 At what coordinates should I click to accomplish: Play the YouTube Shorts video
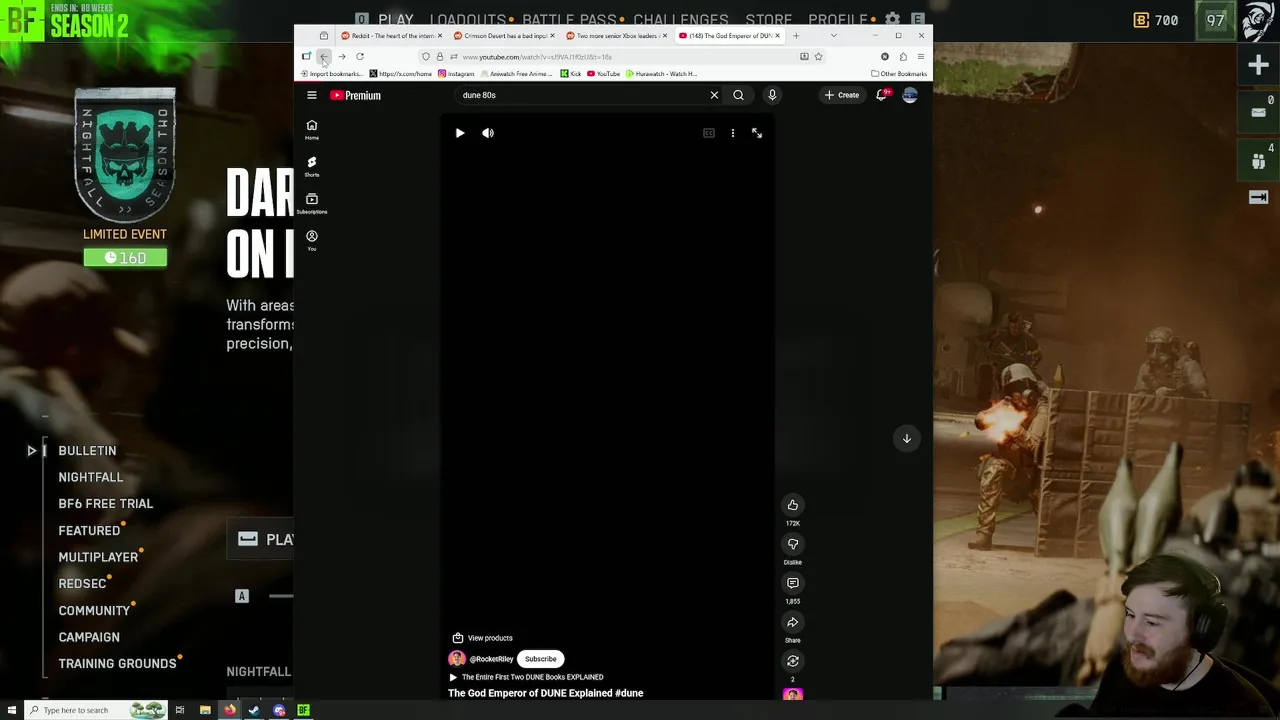point(460,133)
